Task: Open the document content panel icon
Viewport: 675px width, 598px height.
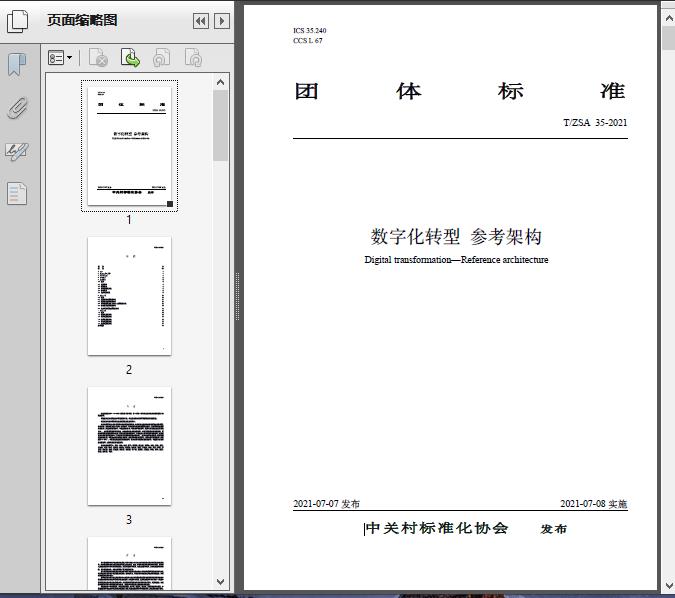Action: click(x=17, y=193)
